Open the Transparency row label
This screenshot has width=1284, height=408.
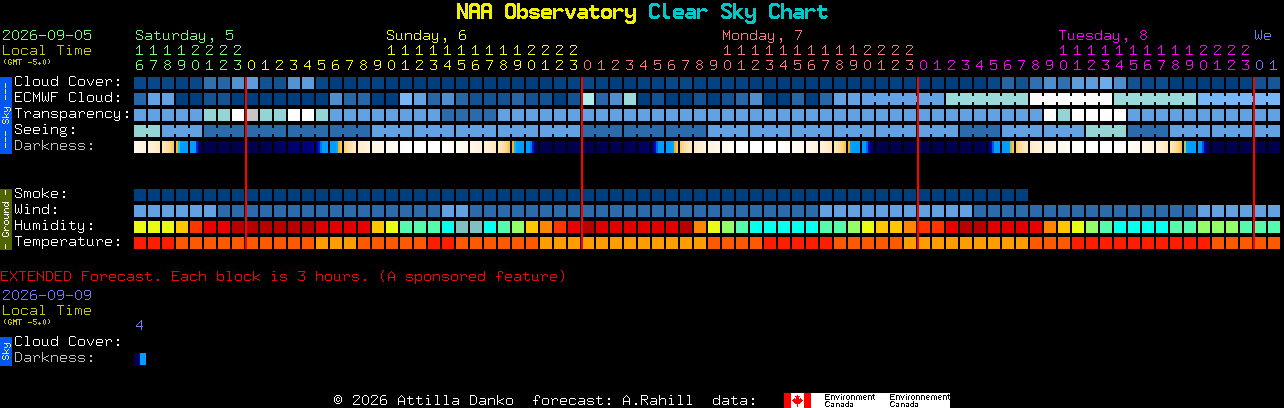73,114
